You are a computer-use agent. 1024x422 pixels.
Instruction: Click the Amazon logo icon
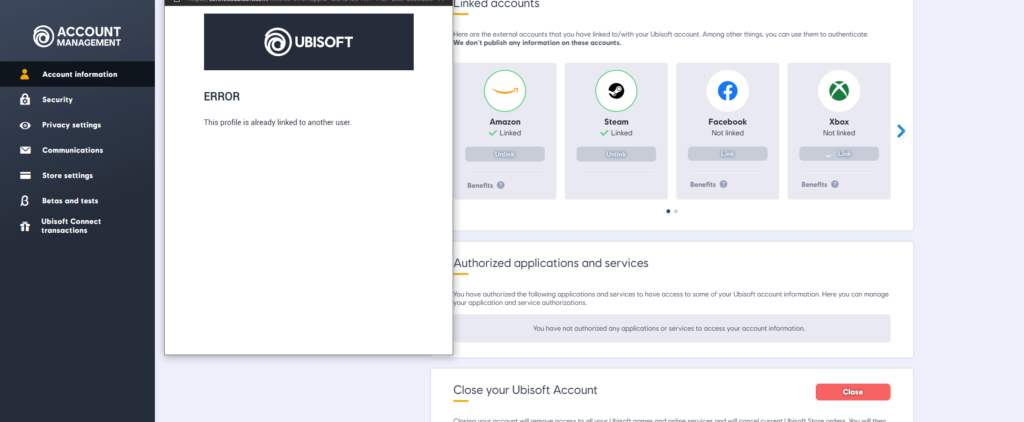[x=505, y=91]
